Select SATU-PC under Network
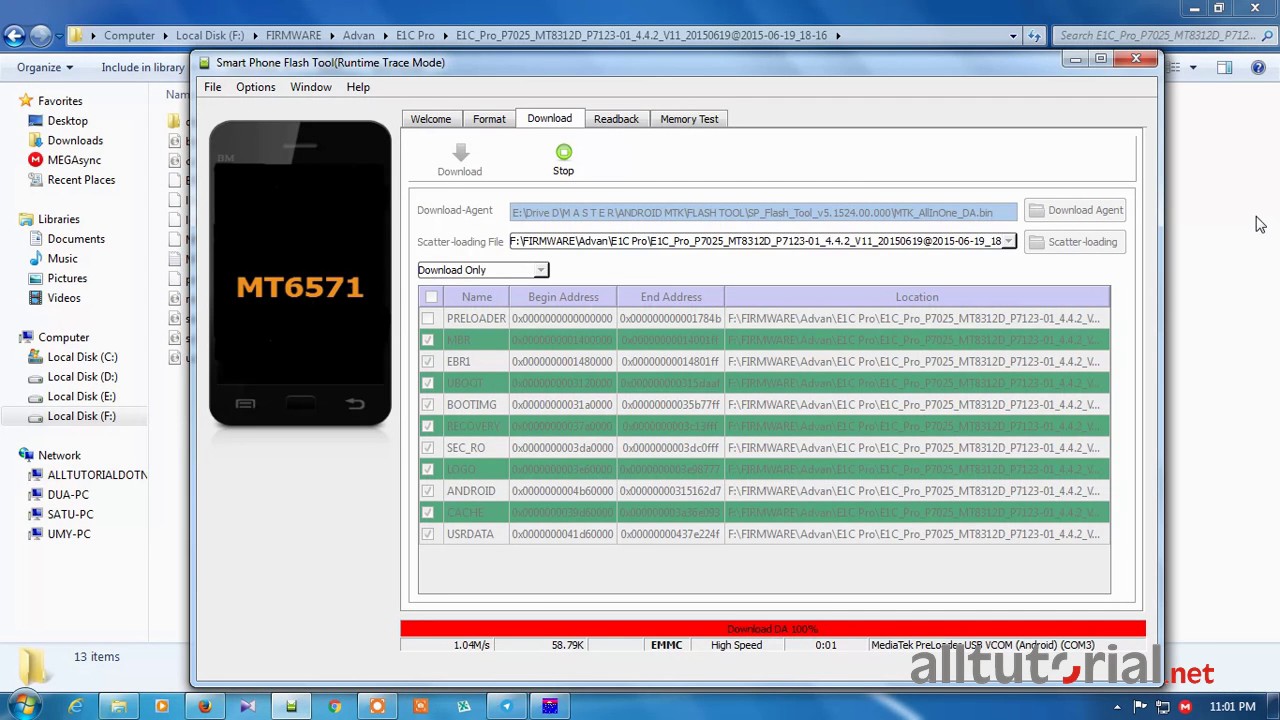 tap(70, 514)
